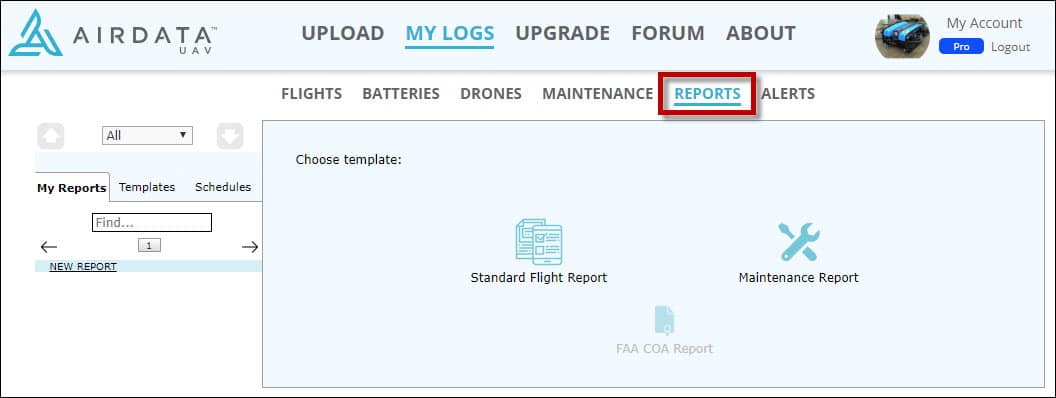Go to next page with right arrow
The image size is (1056, 398).
pos(250,246)
